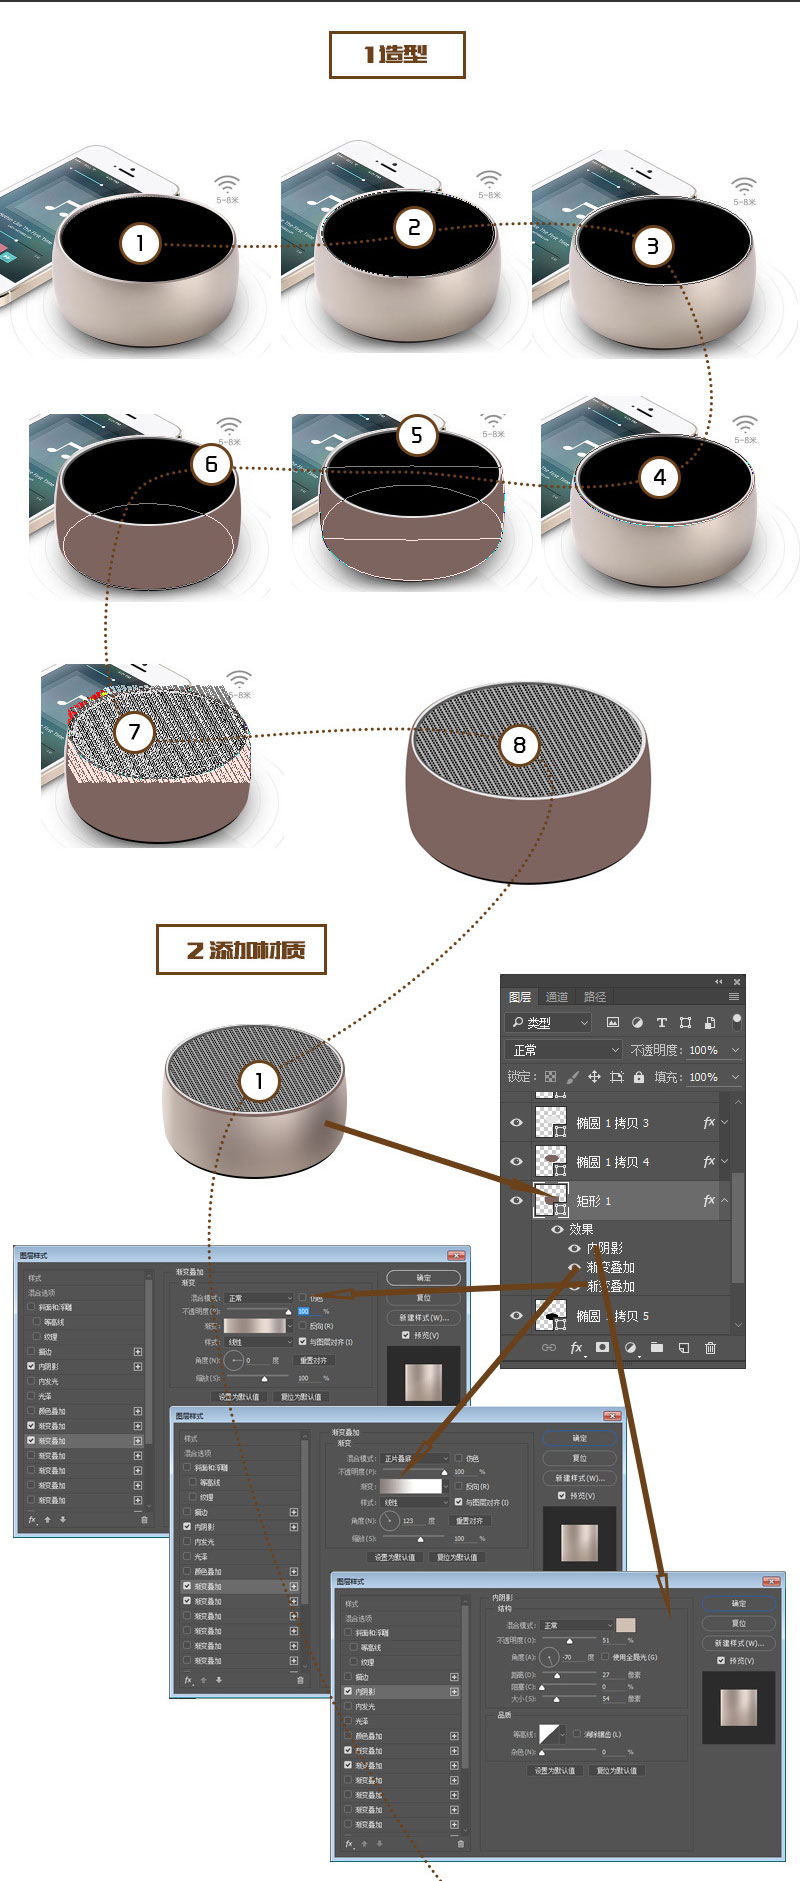
Task: Click 重置对齐 in 正常 渐变叠加 dialog
Action: (x=313, y=1360)
